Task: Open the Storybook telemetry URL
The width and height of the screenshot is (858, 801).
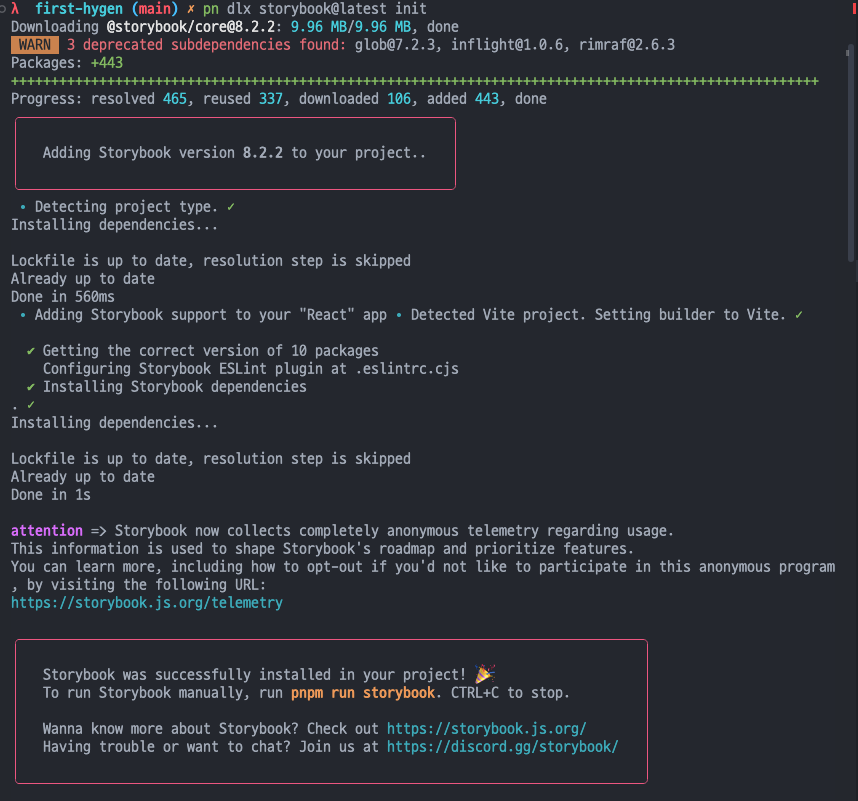Action: (x=146, y=603)
